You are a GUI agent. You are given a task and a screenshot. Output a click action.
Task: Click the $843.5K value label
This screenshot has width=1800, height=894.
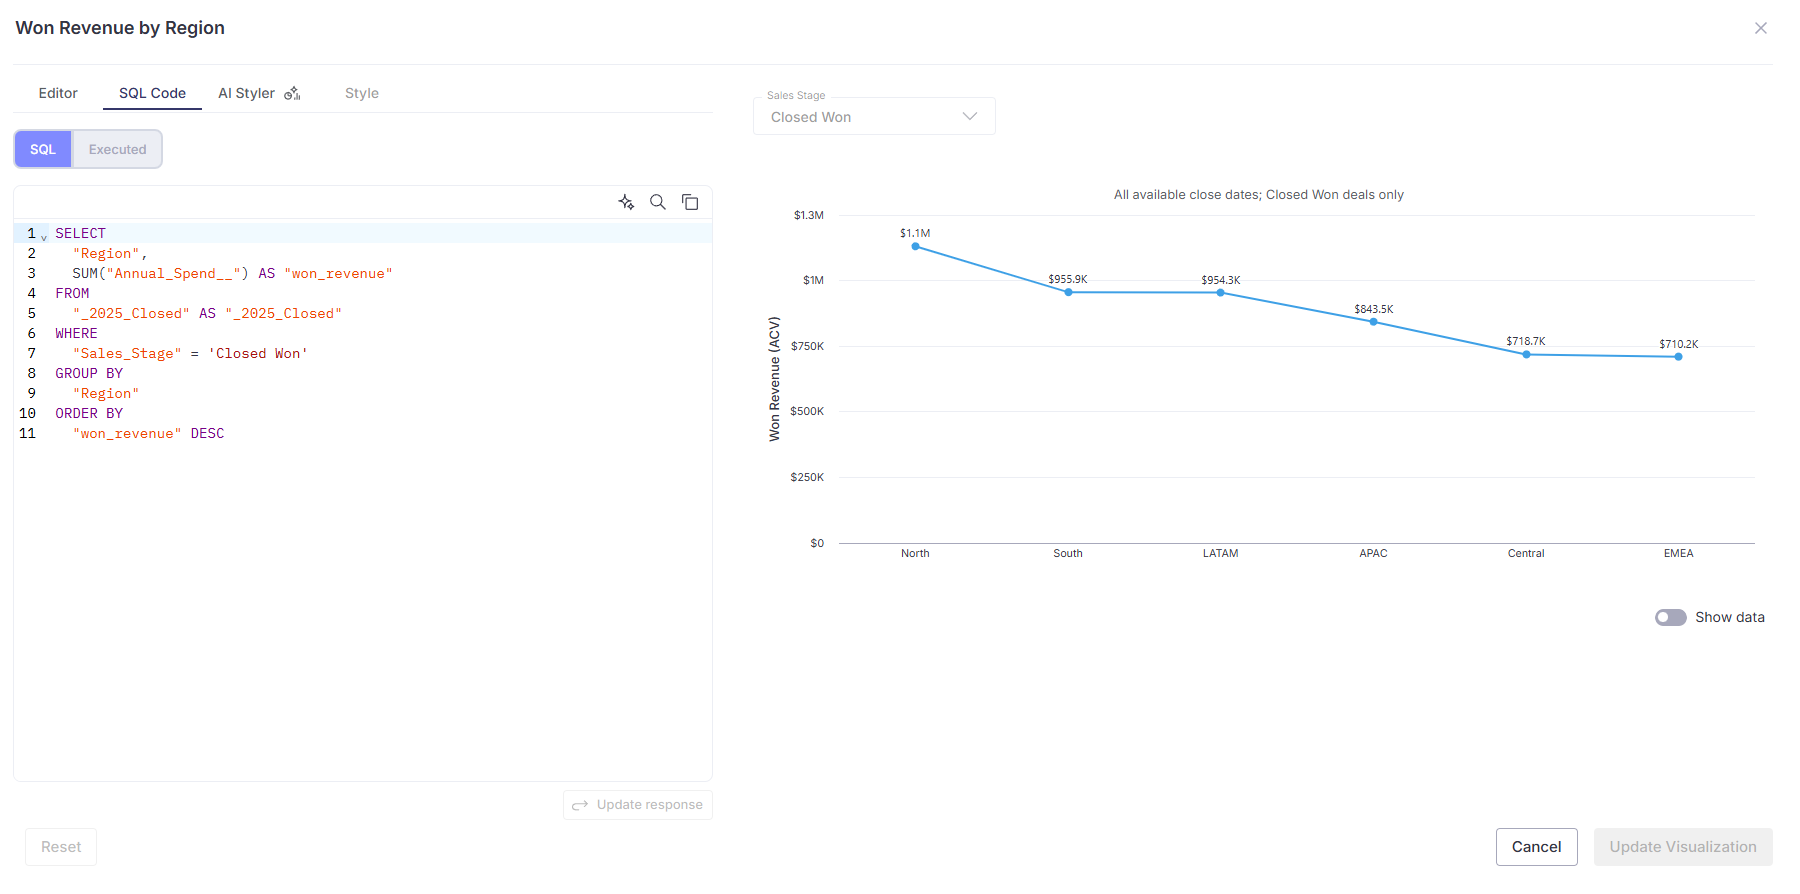pyautogui.click(x=1374, y=309)
